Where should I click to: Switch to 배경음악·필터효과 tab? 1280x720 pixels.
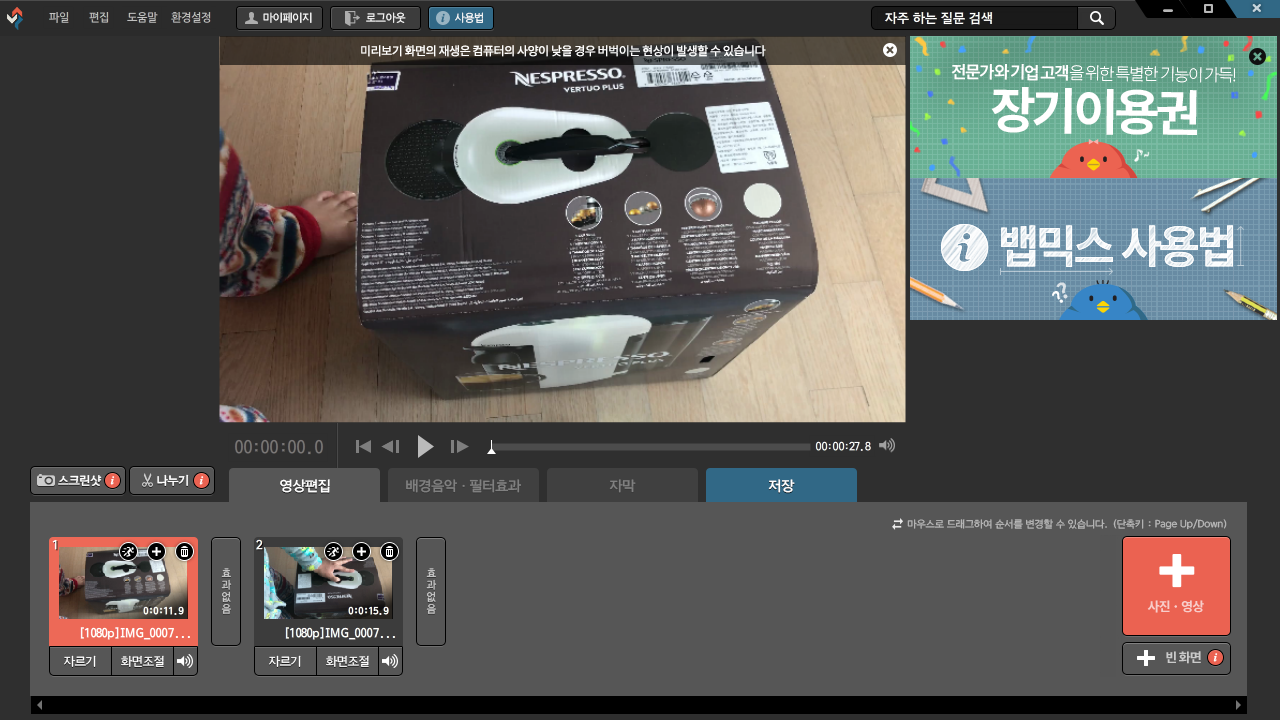point(463,486)
